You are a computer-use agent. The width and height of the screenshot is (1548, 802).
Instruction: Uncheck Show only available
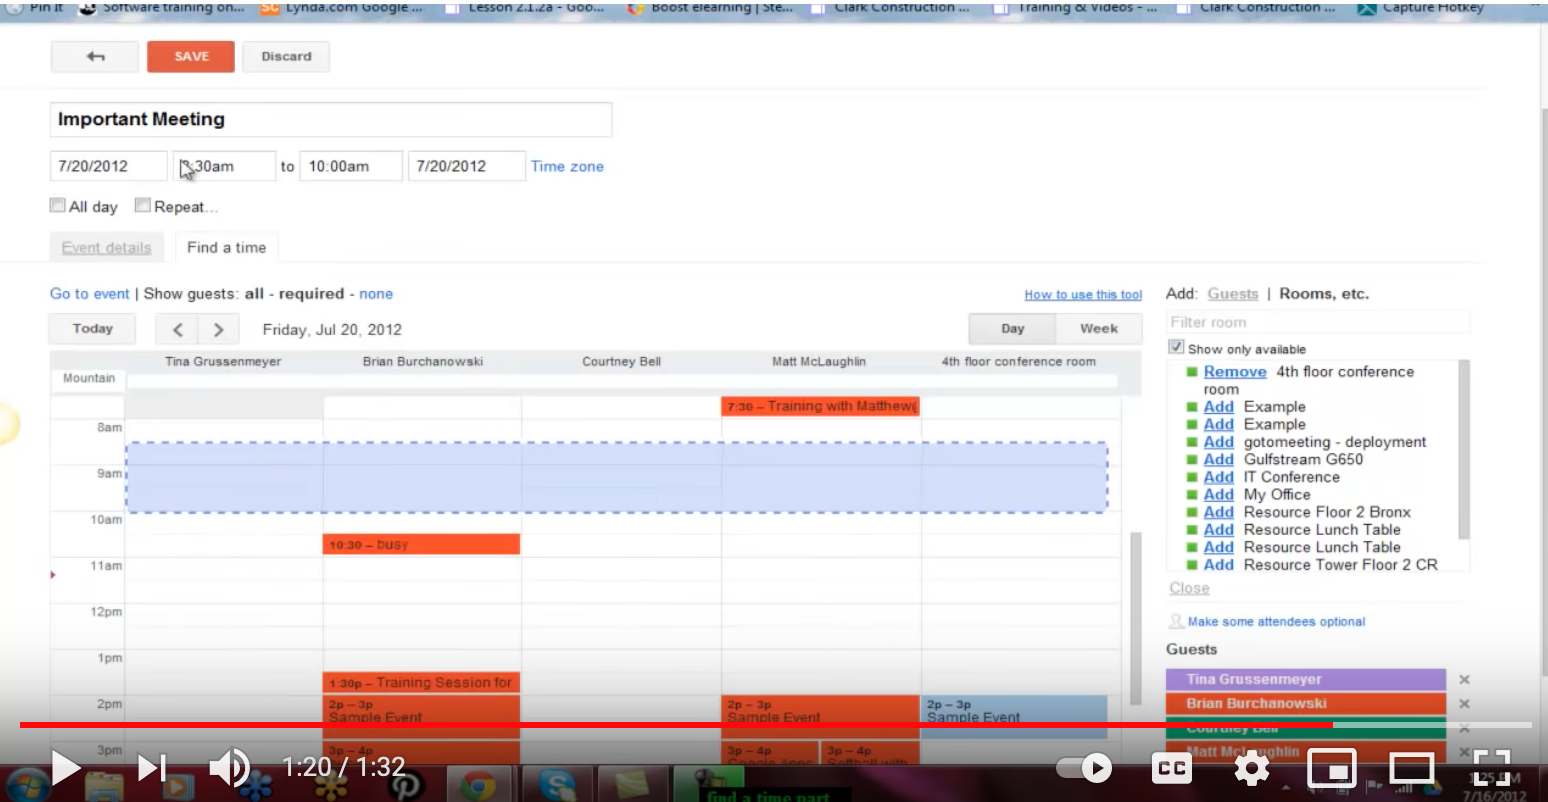point(1176,347)
